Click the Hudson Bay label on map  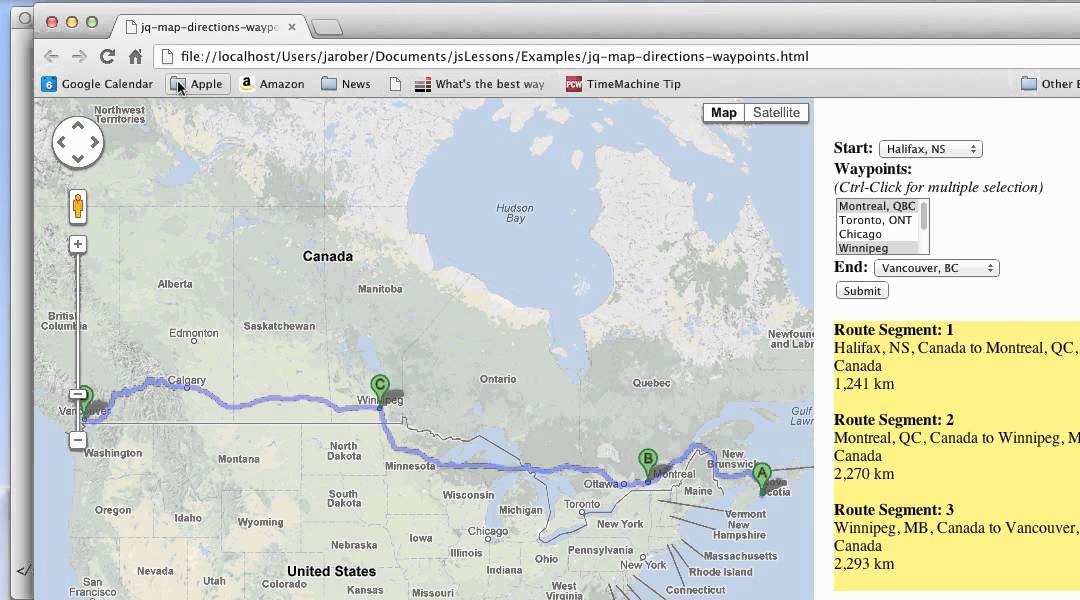pos(515,213)
